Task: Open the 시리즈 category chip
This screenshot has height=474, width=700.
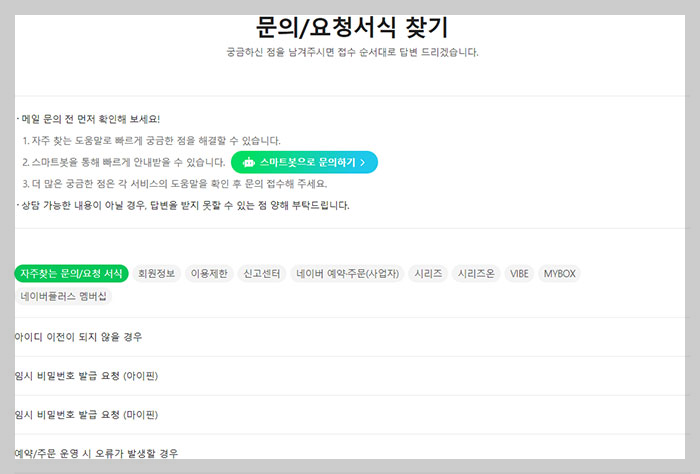Action: tap(428, 274)
